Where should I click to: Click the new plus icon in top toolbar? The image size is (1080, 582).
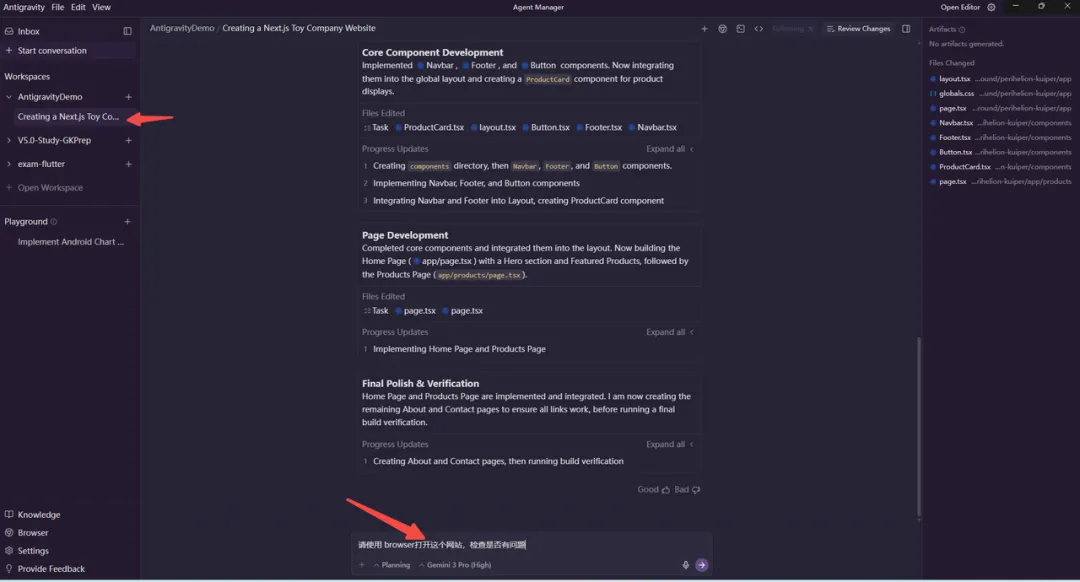[x=704, y=29]
